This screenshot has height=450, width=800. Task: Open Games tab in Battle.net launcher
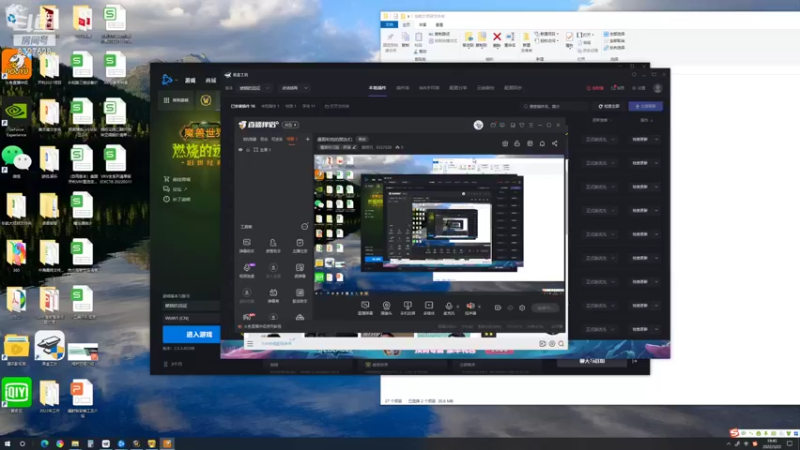click(x=190, y=80)
